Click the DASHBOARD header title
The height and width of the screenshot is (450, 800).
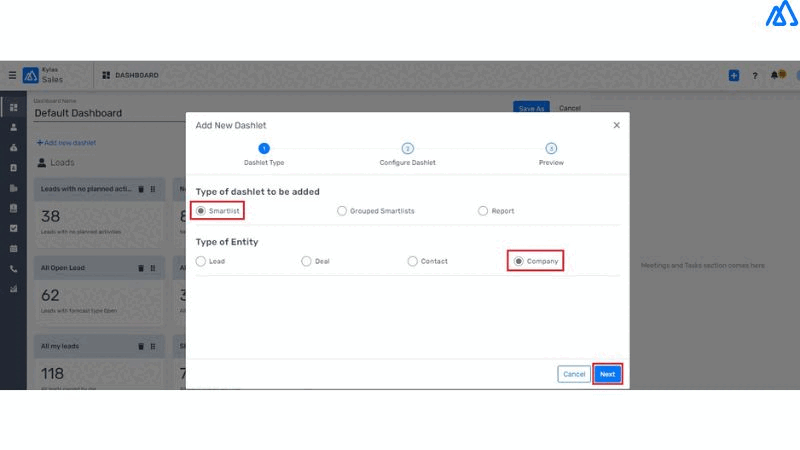coord(137,75)
